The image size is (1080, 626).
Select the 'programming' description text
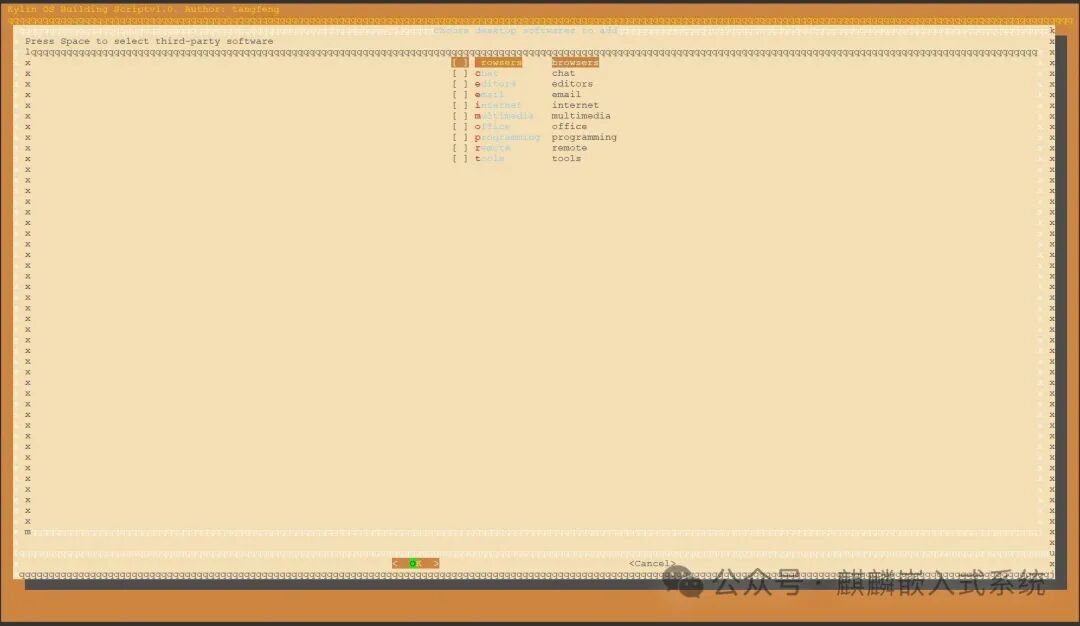[584, 137]
